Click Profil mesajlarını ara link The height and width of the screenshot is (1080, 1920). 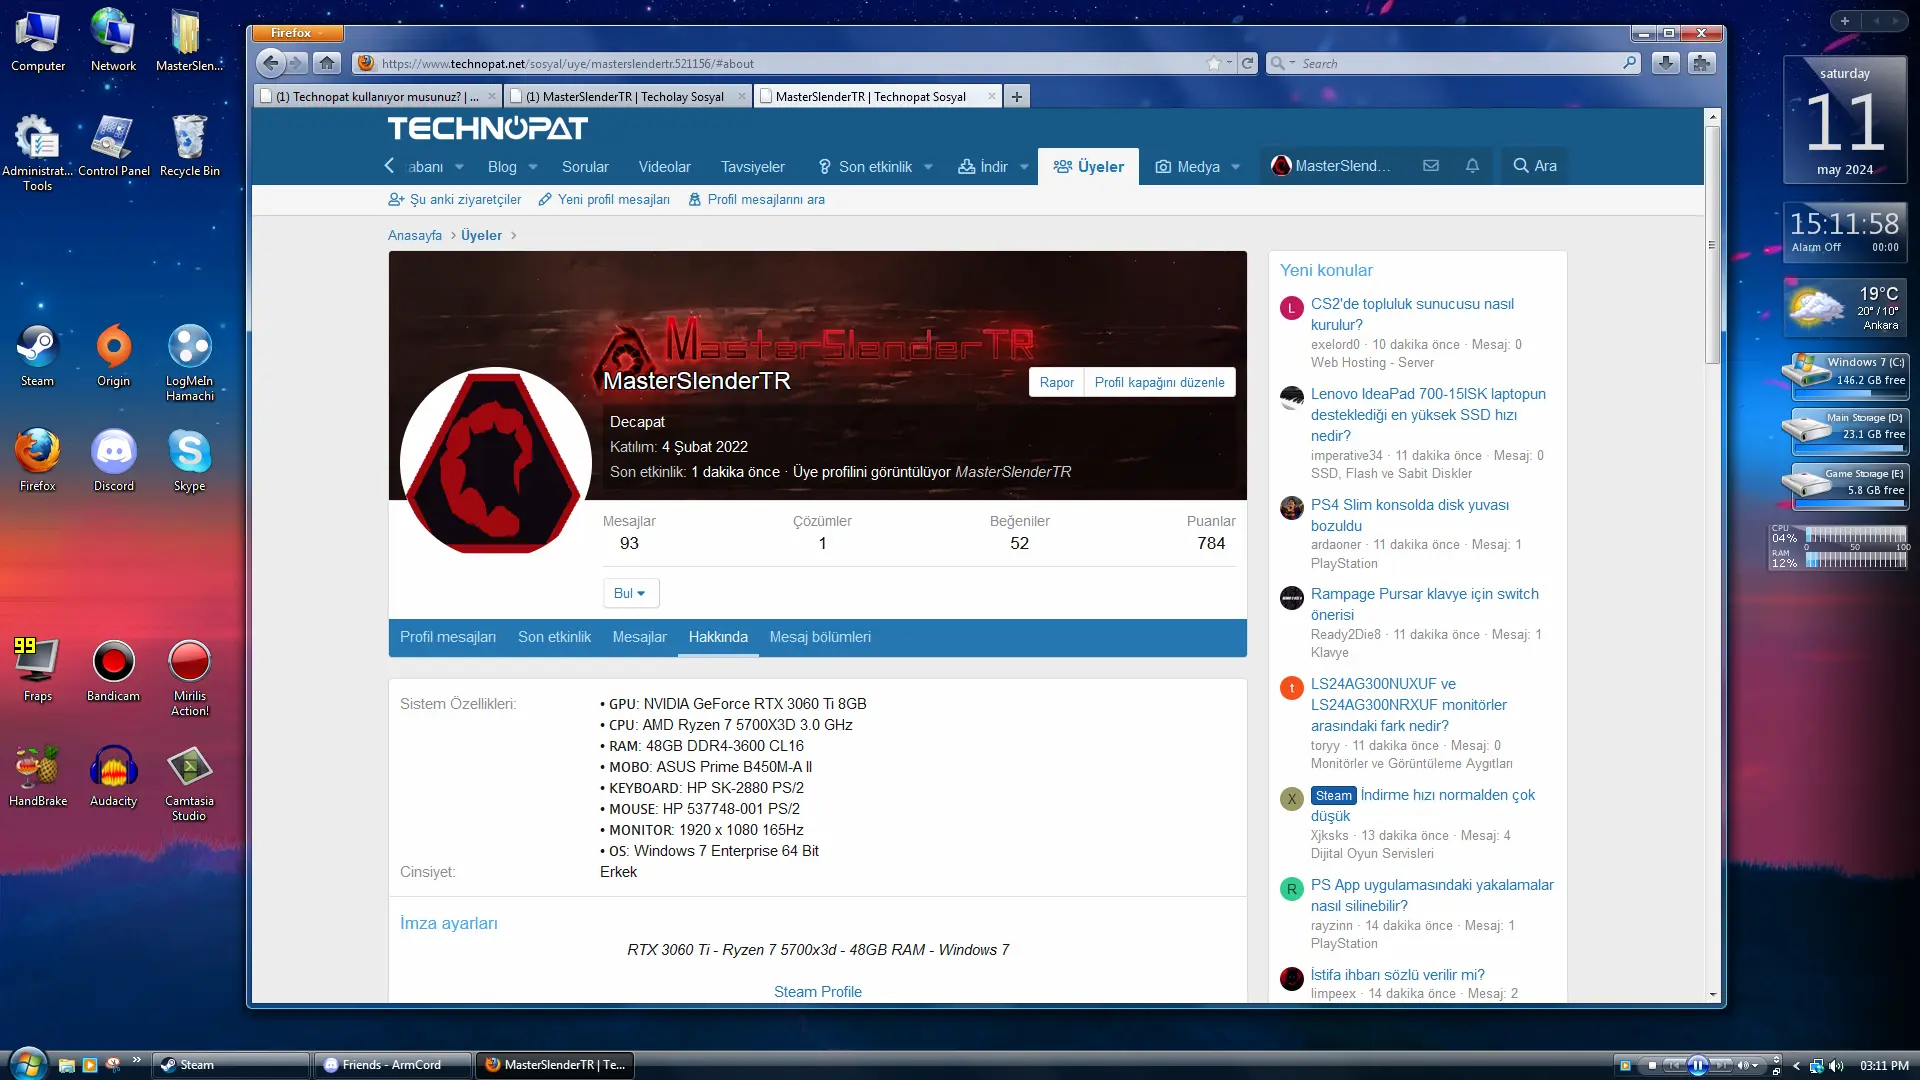757,200
